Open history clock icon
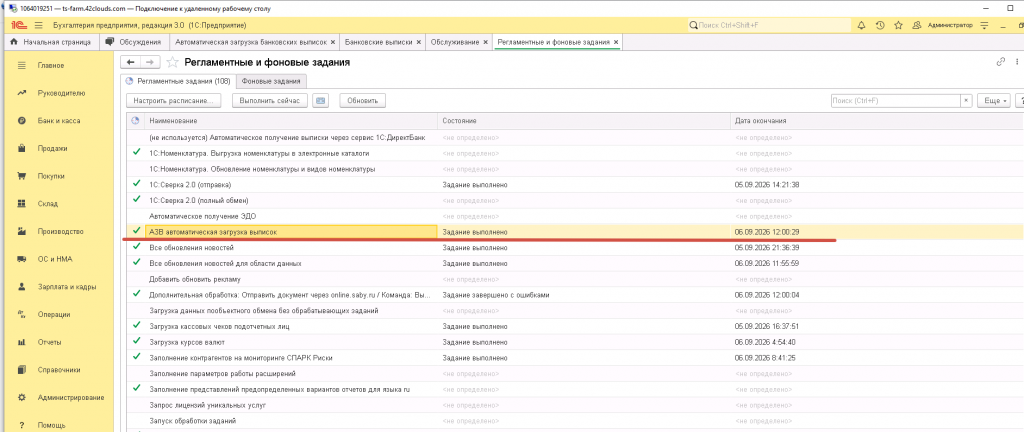 click(x=880, y=25)
